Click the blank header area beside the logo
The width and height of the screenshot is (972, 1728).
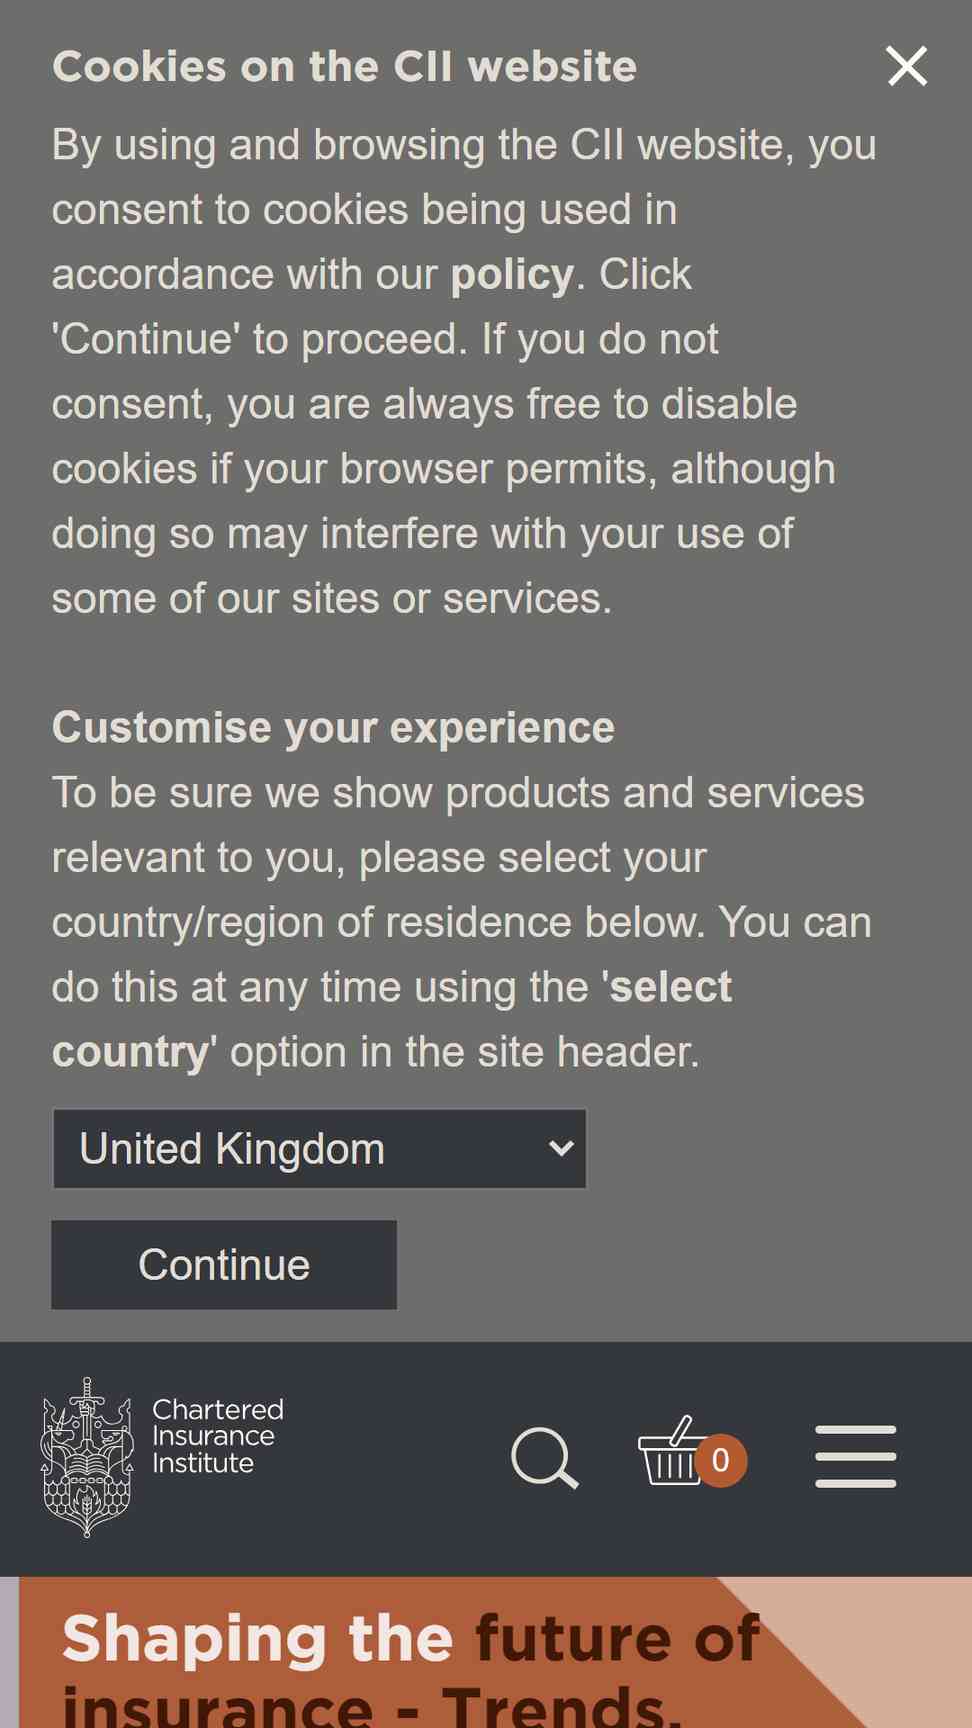(395, 1458)
